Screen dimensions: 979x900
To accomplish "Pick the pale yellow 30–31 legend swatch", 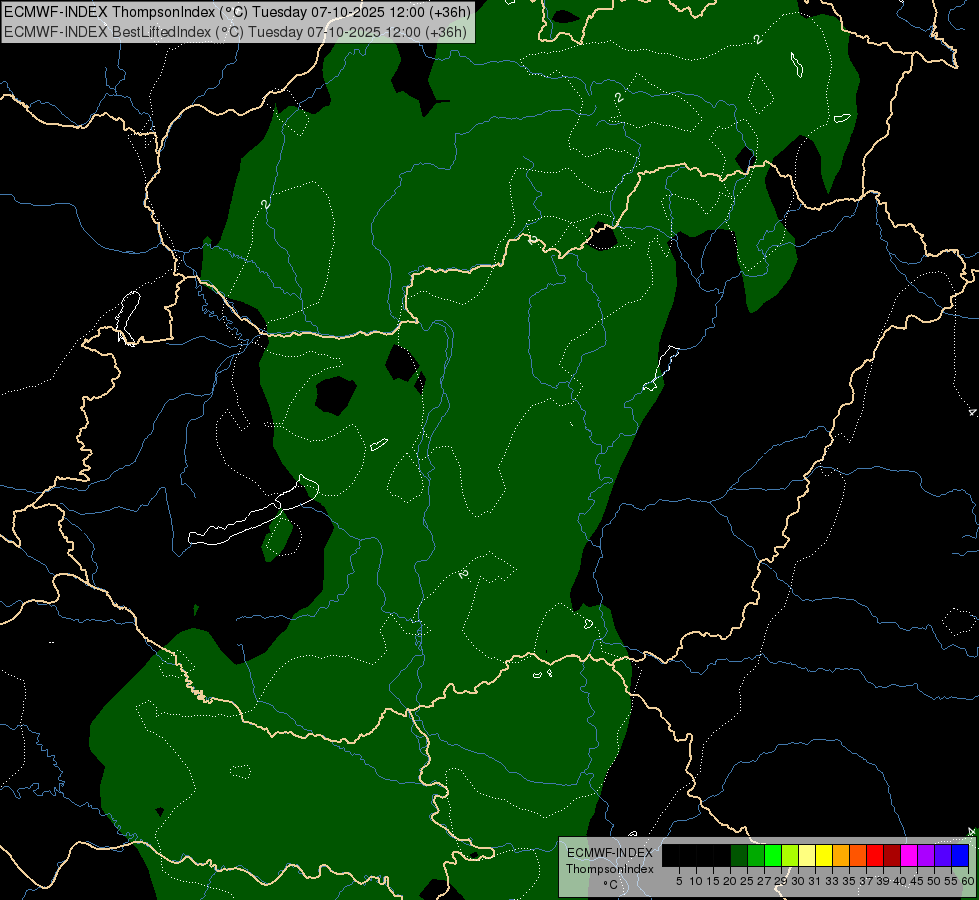I will tap(807, 855).
